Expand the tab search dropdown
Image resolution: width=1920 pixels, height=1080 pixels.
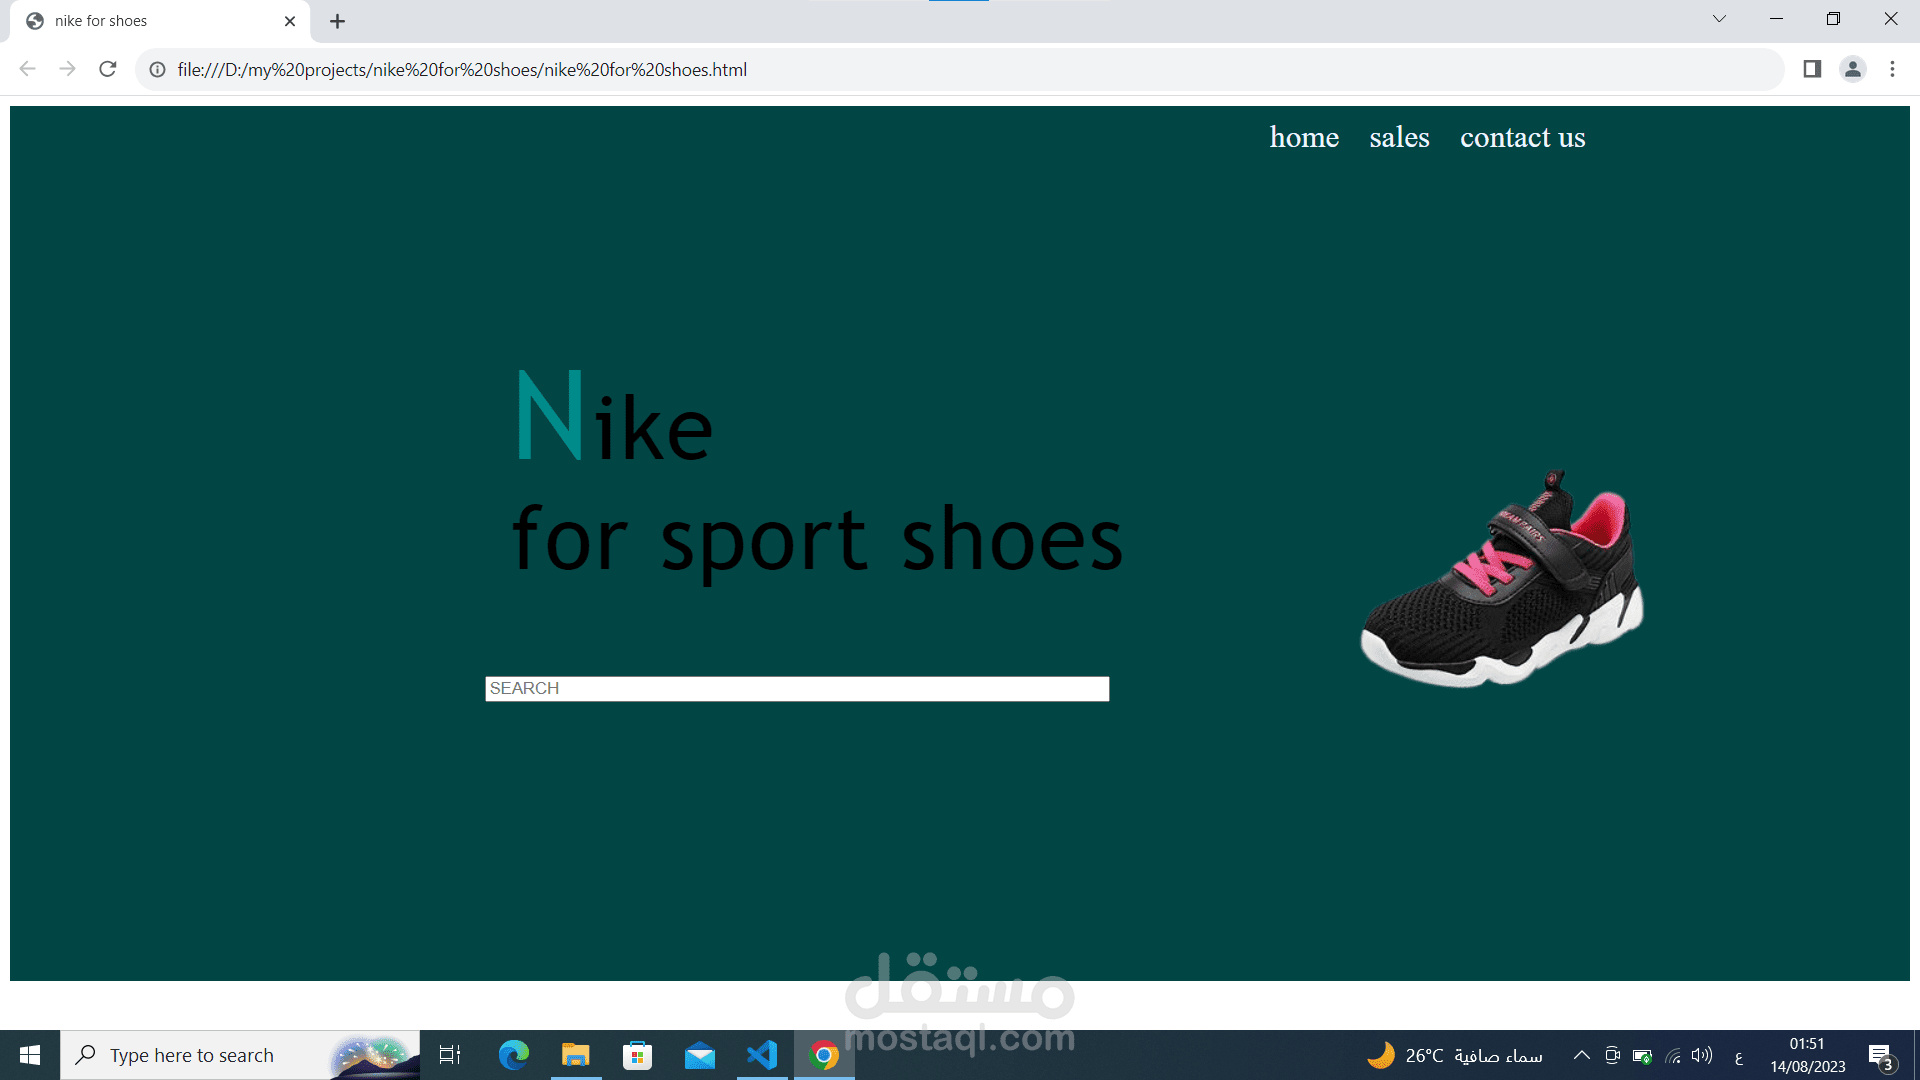[1719, 19]
